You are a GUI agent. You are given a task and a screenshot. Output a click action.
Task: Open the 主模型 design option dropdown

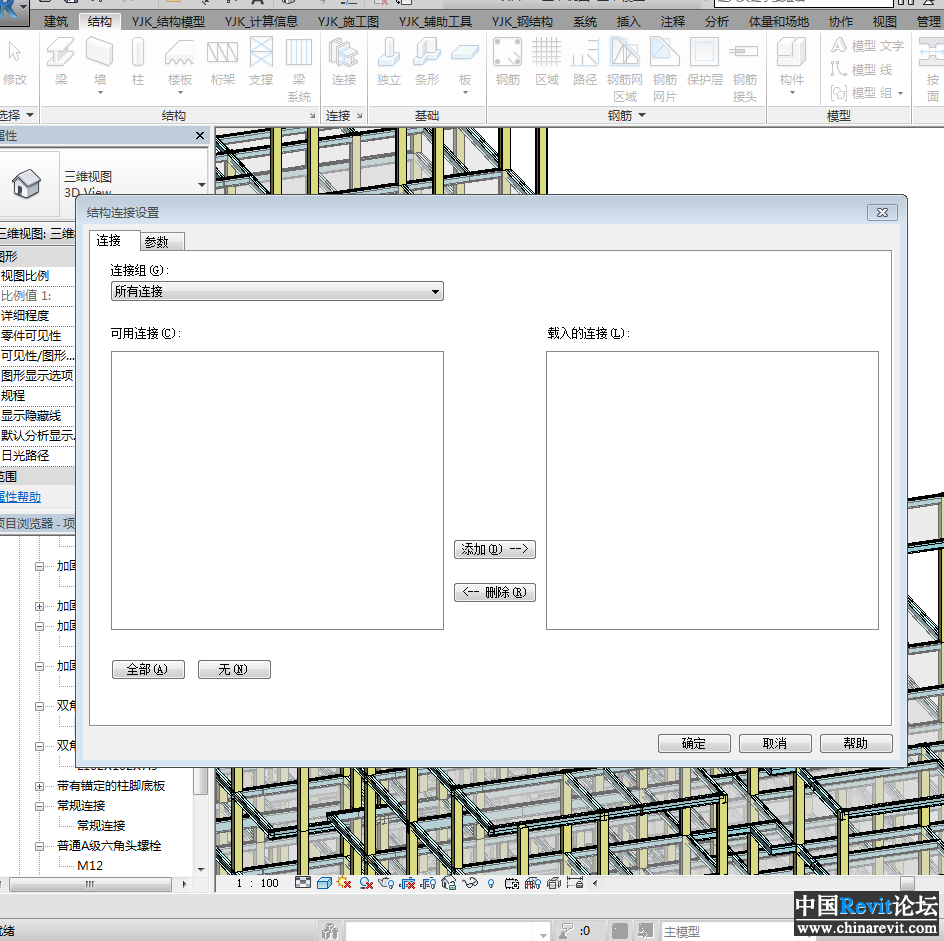[726, 932]
